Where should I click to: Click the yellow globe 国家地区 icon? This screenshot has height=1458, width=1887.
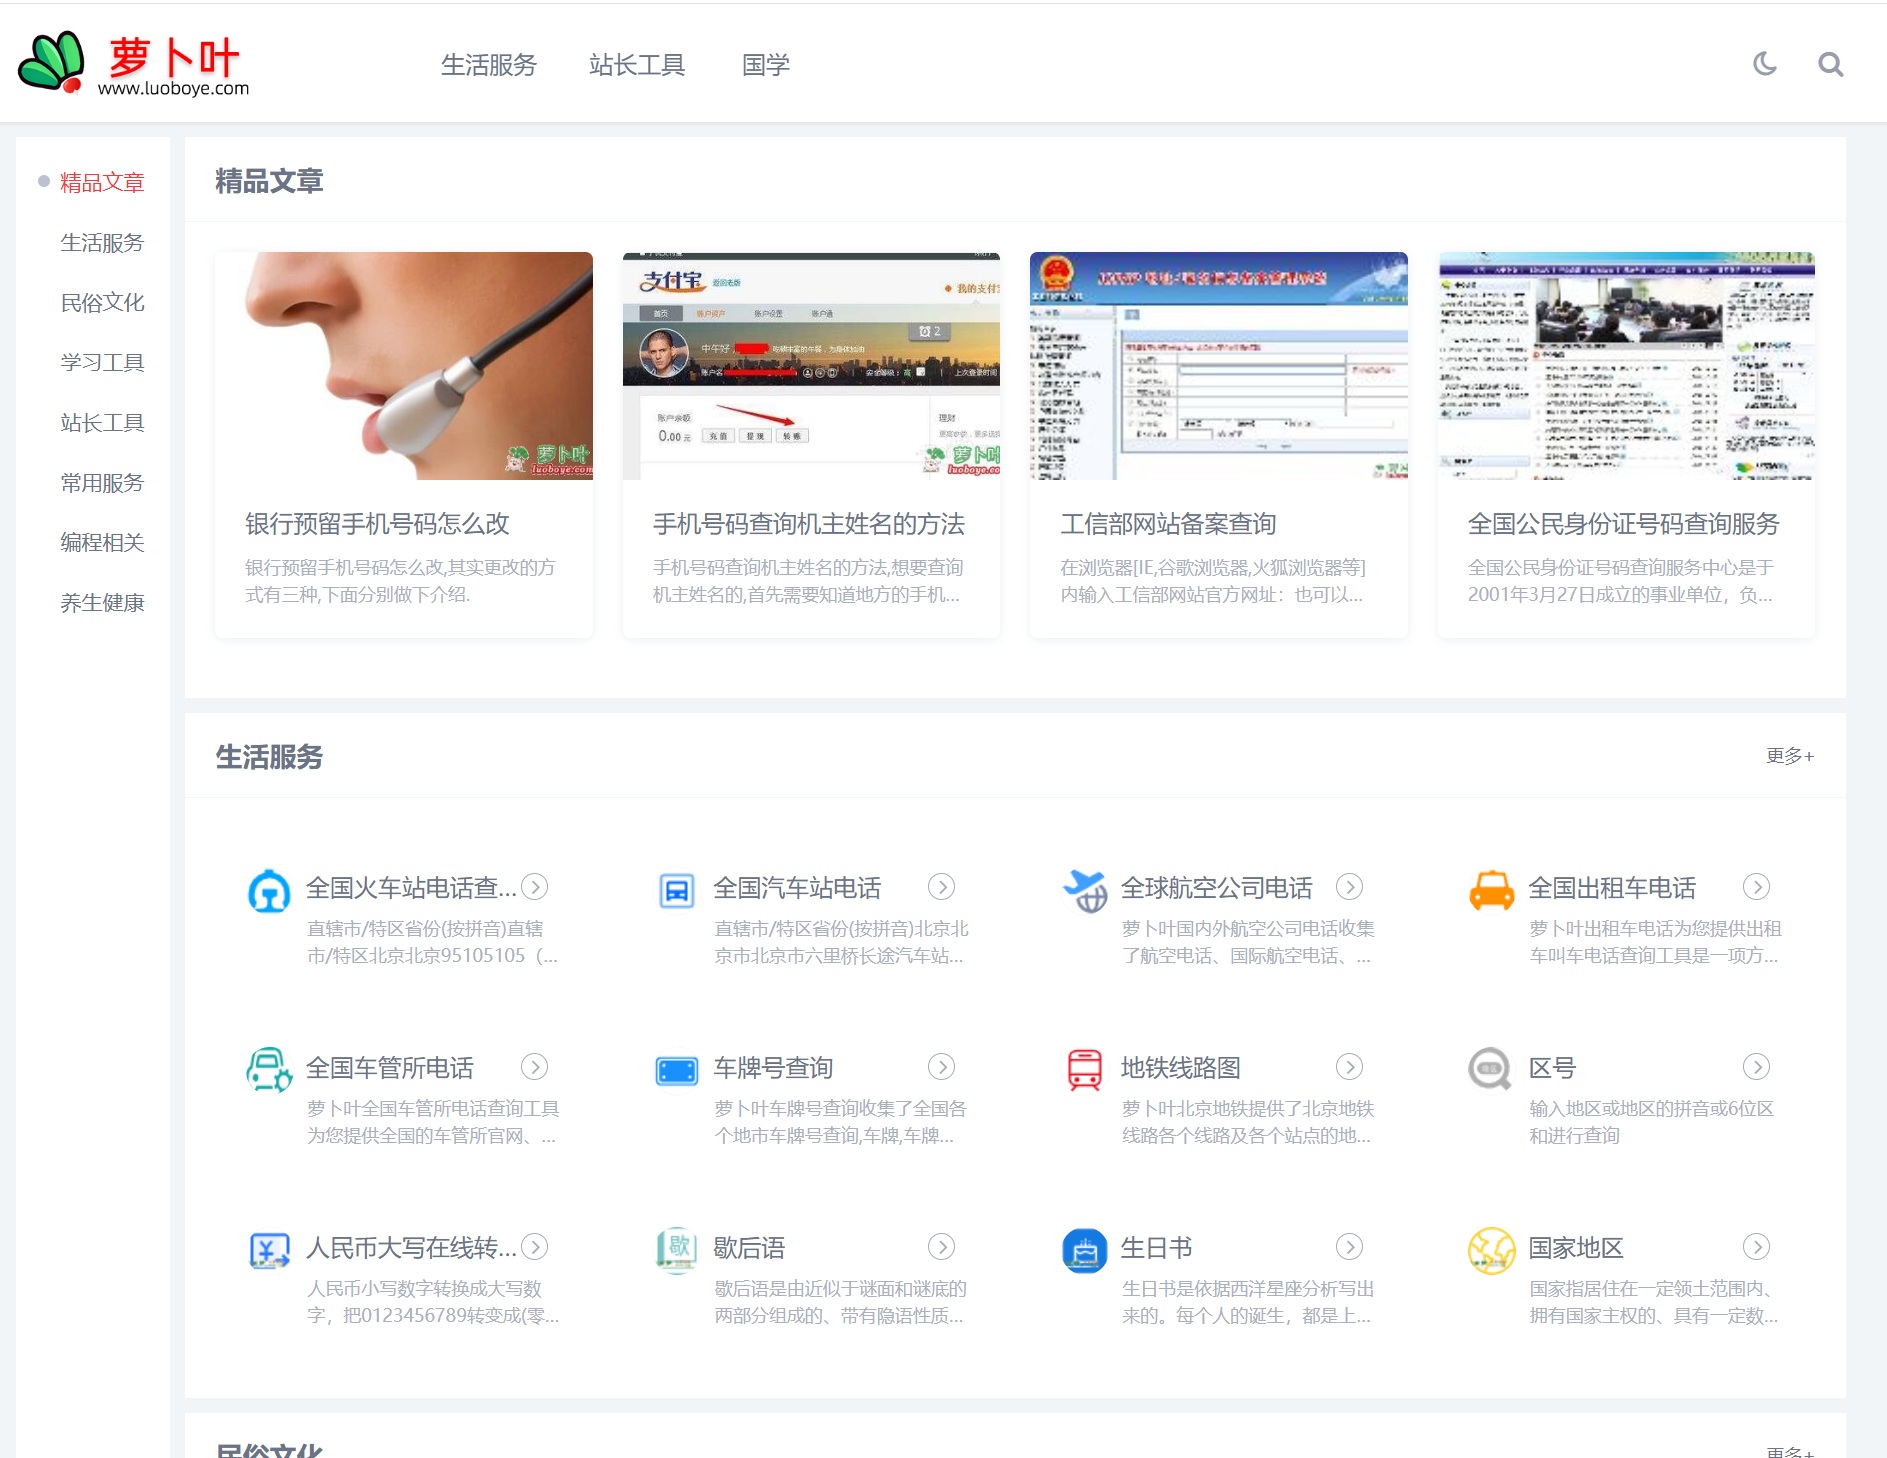coord(1491,1250)
